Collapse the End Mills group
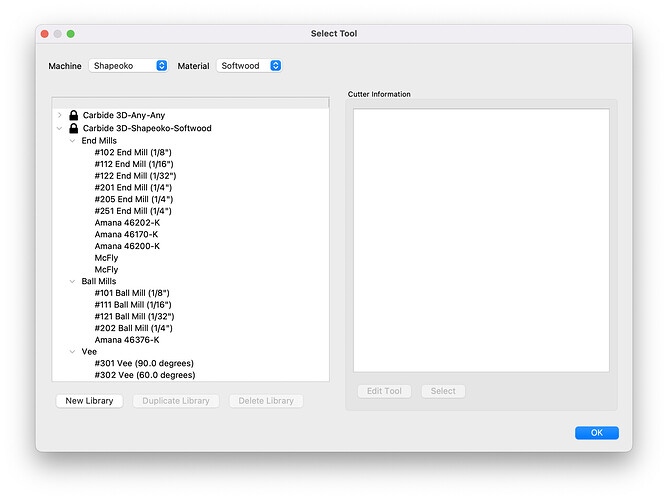669x500 pixels. 73,140
